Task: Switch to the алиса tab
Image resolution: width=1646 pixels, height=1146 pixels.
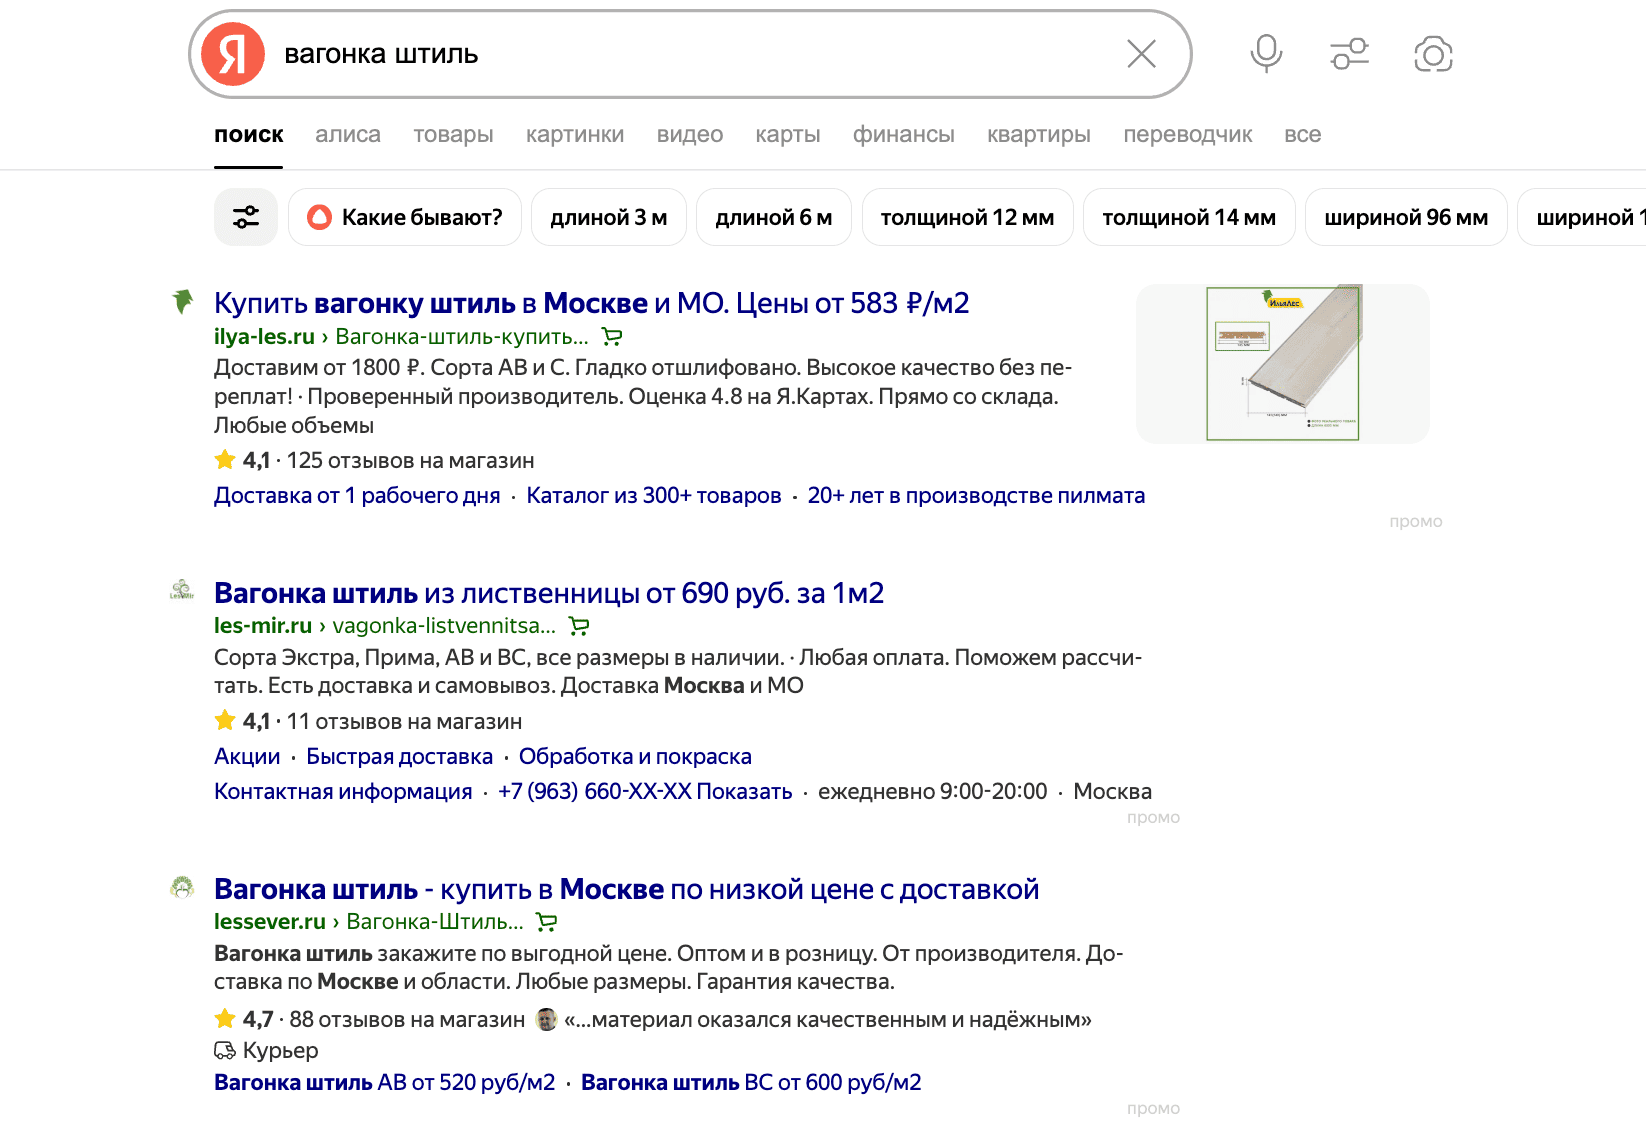Action: [348, 134]
